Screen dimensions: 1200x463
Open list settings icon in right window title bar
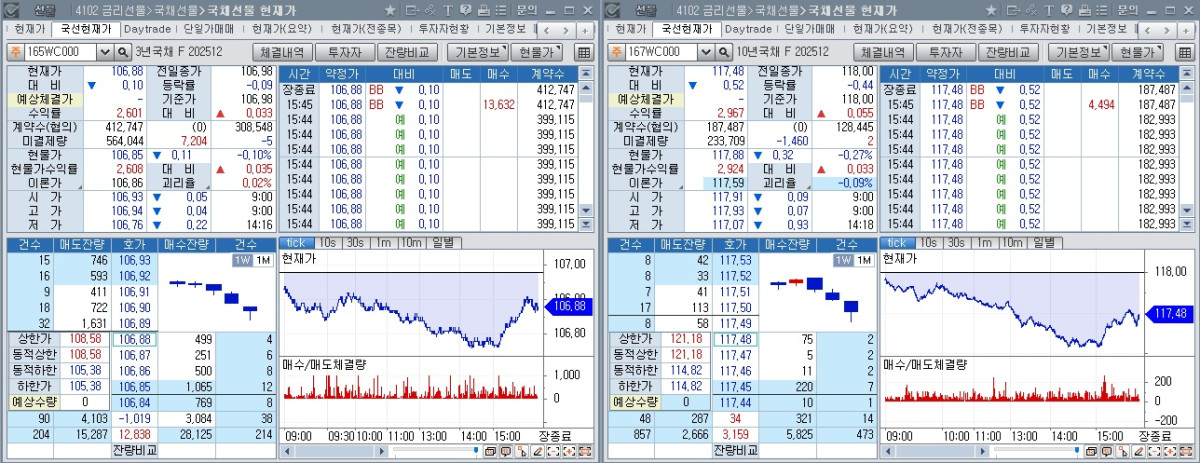pos(1101,10)
